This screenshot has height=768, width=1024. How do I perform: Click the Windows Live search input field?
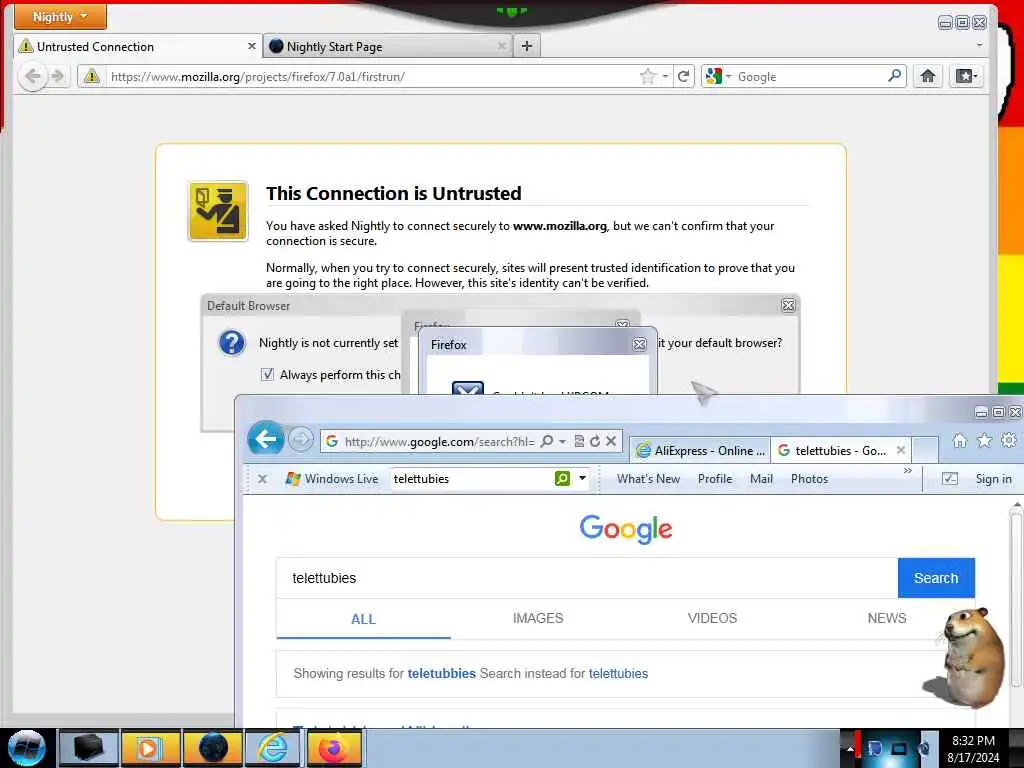(472, 479)
